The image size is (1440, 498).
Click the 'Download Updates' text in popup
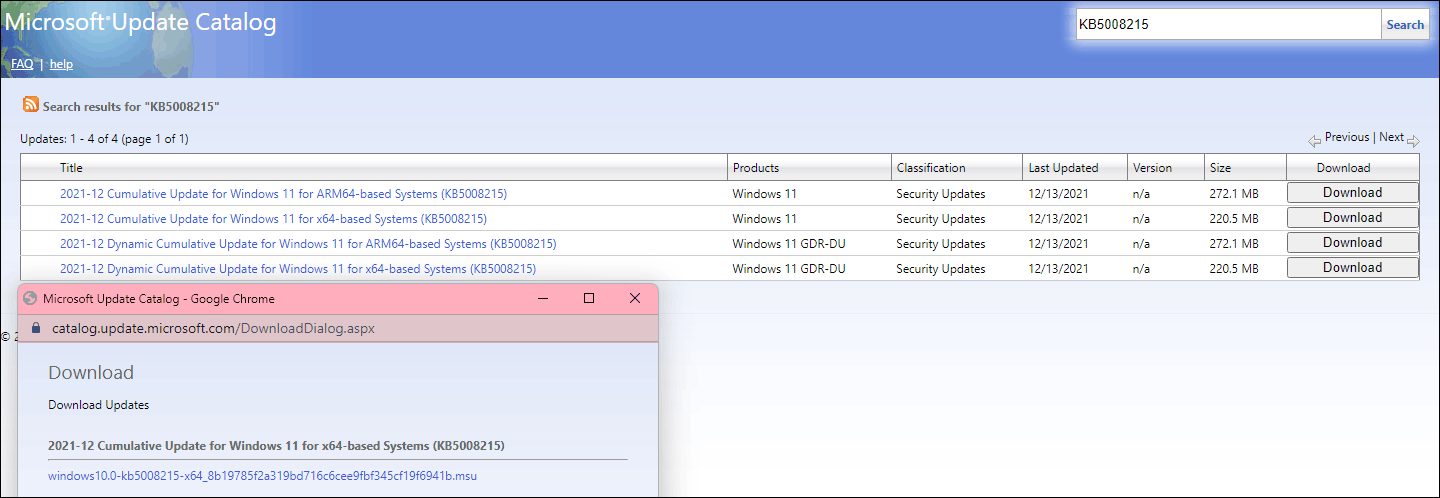tap(99, 405)
